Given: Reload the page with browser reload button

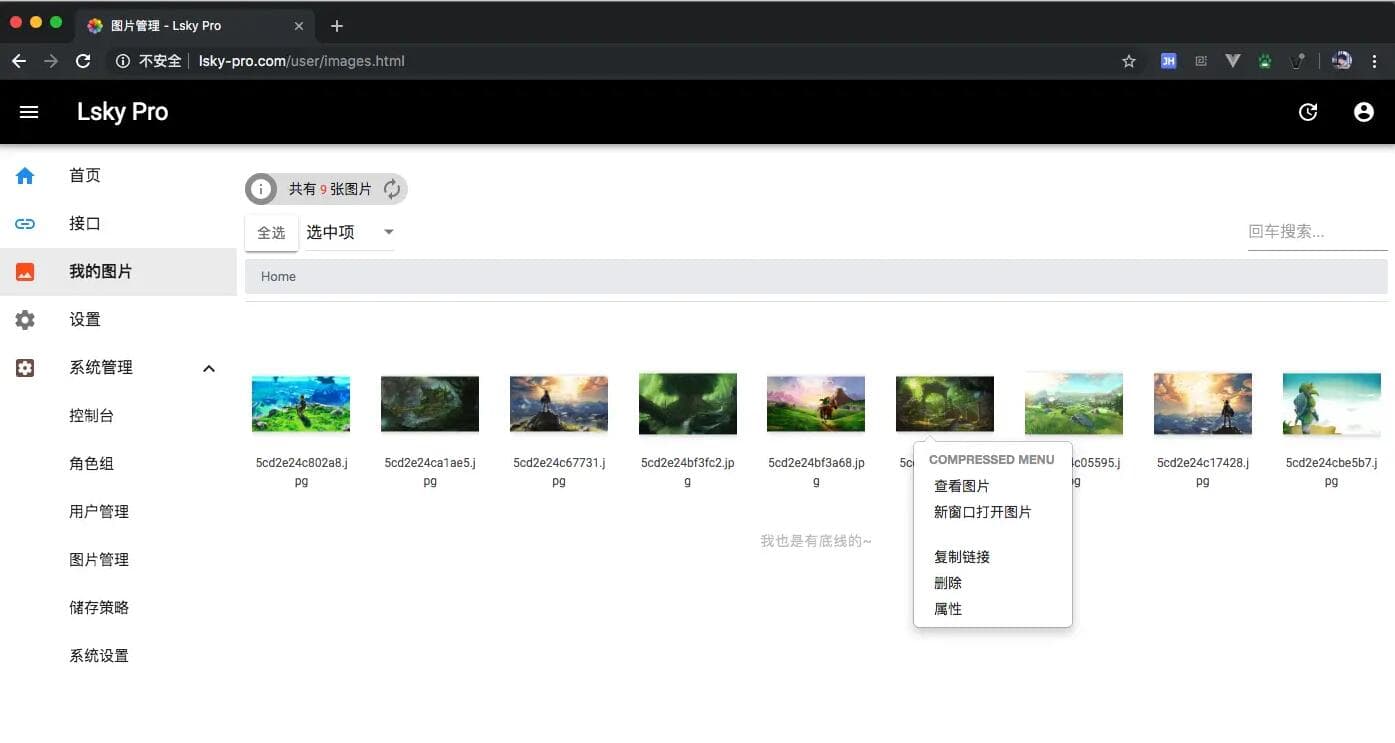Looking at the screenshot, I should point(84,61).
